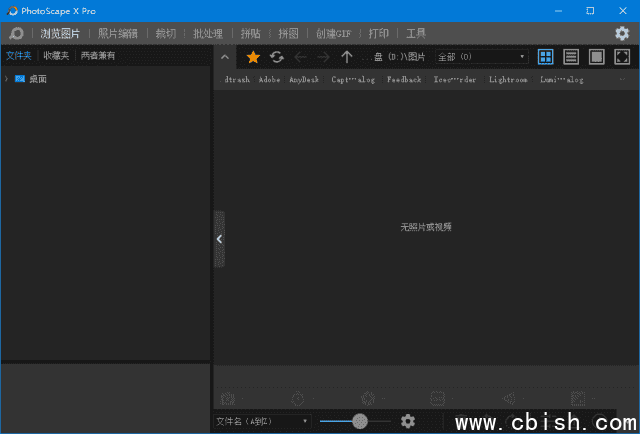Go up to parent folder arrow

[x=347, y=57]
